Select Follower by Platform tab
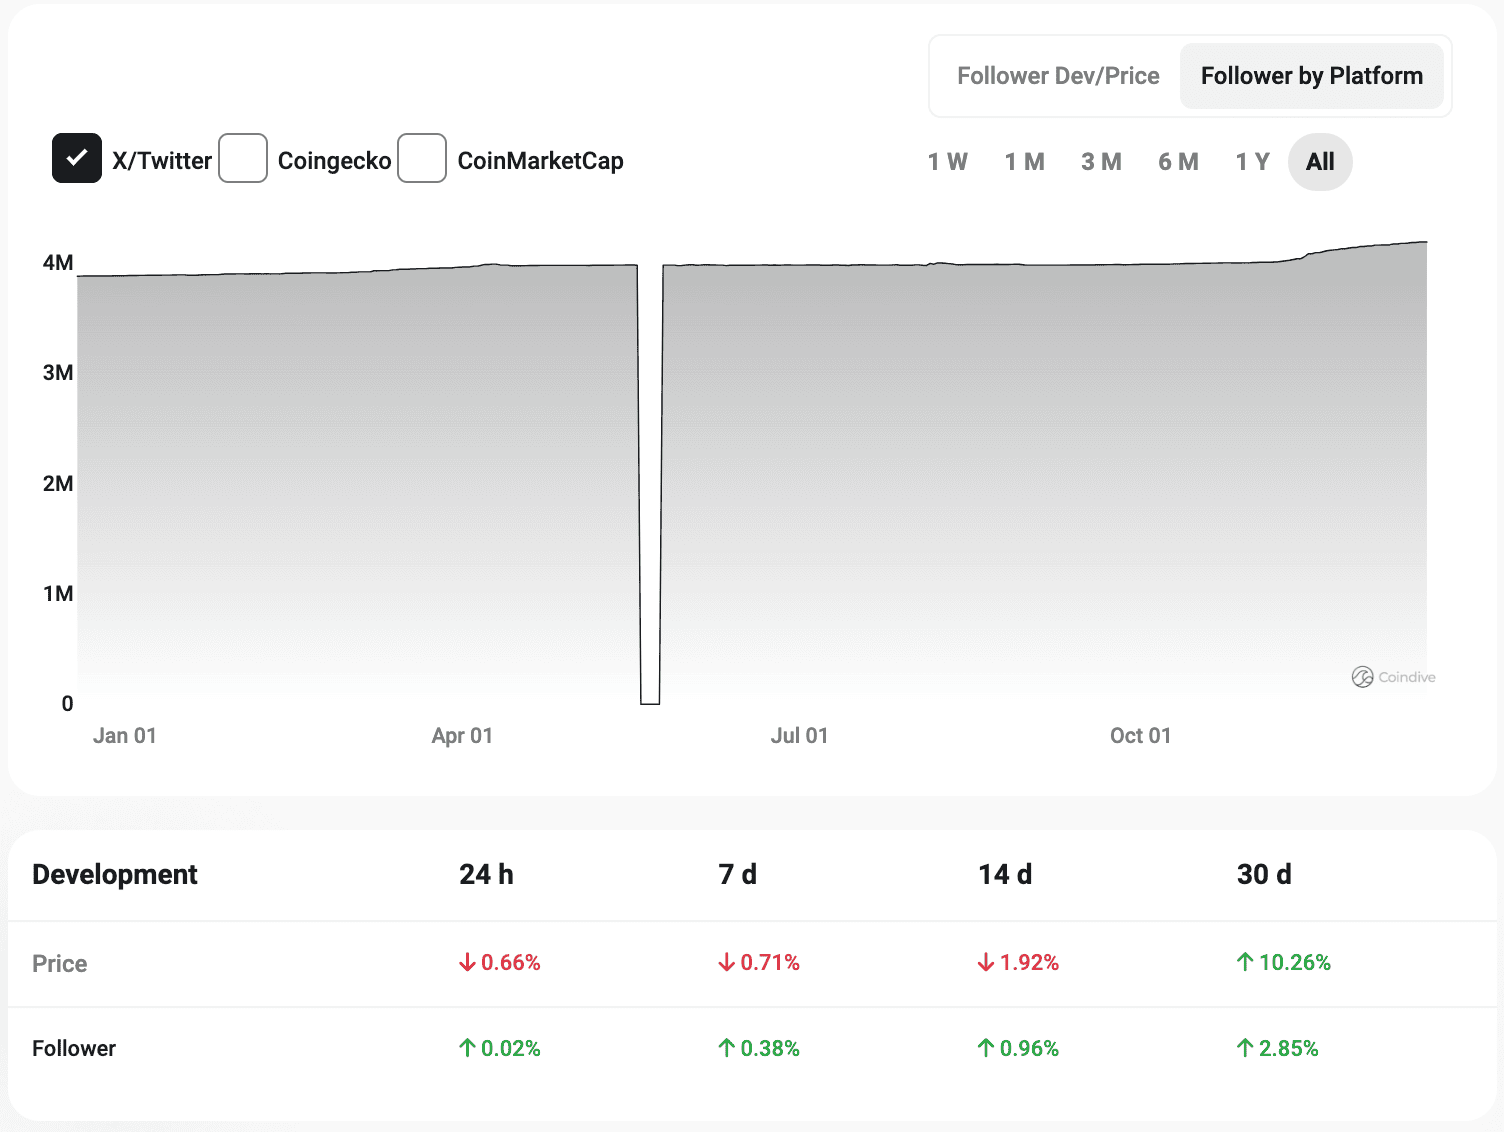 tap(1311, 76)
